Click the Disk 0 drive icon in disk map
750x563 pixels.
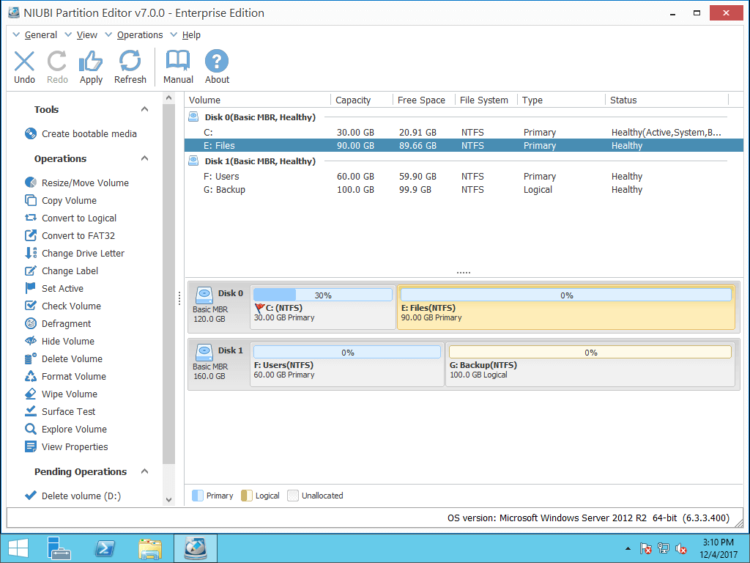[204, 295]
